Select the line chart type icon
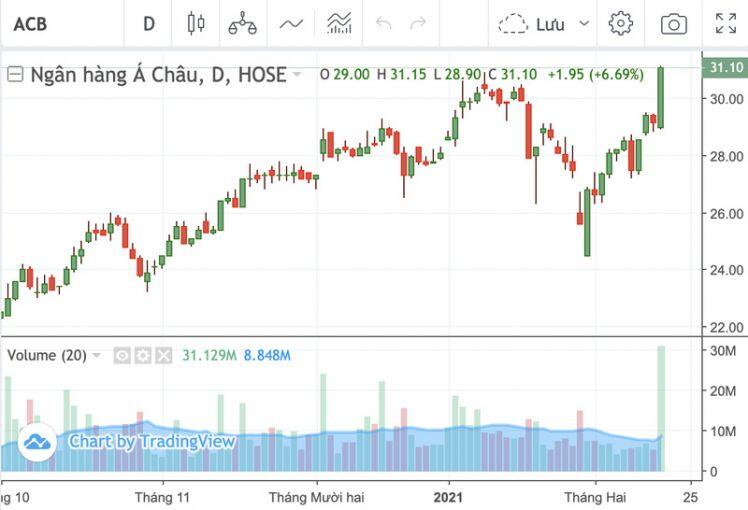The width and height of the screenshot is (748, 510). tap(291, 23)
